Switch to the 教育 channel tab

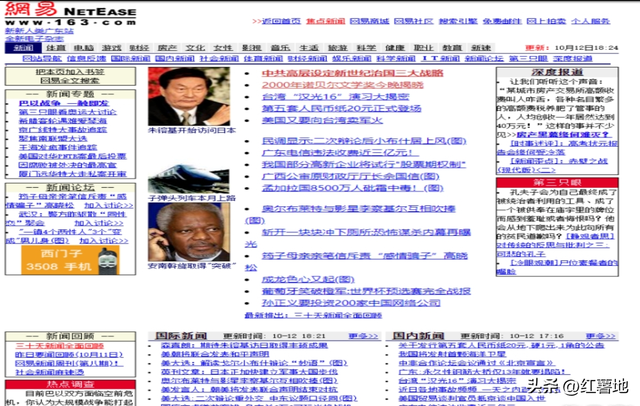(452, 48)
